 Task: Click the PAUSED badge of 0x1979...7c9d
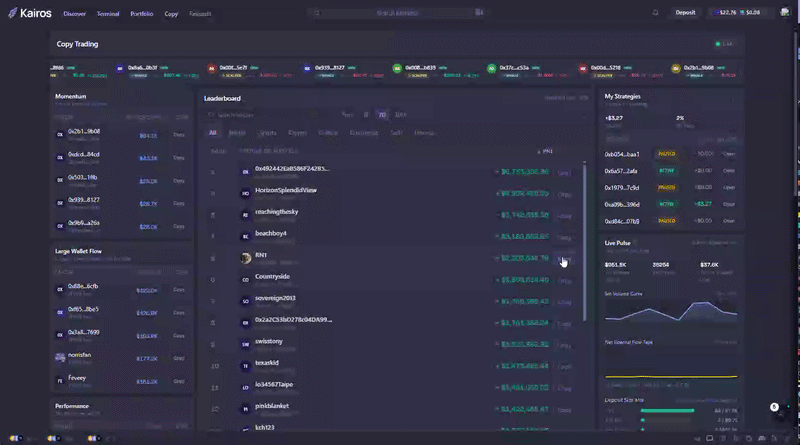pos(666,187)
